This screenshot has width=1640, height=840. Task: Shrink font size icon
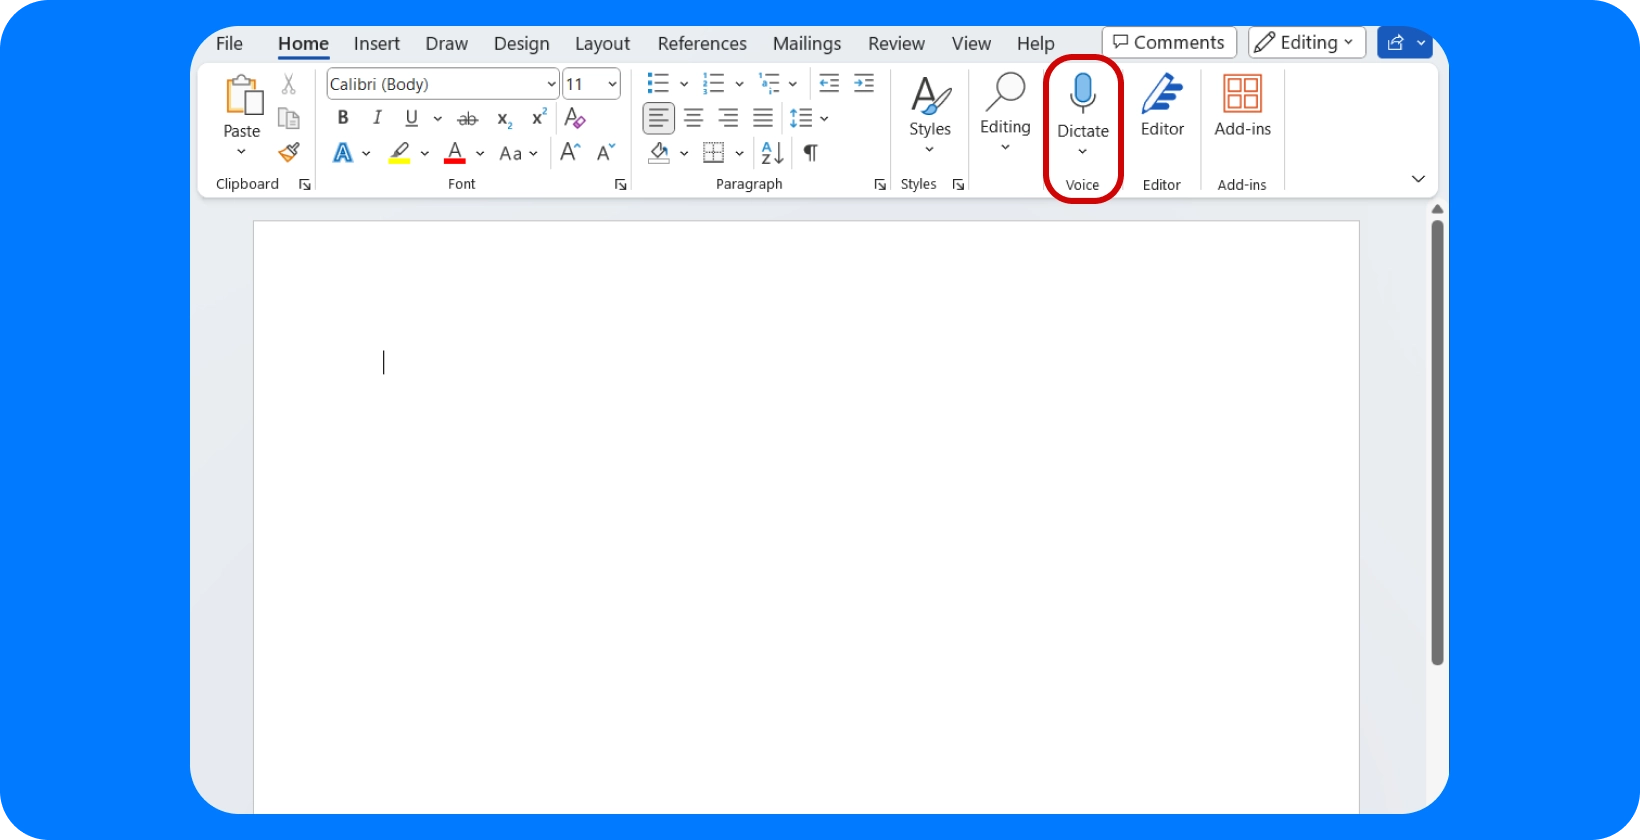[606, 152]
